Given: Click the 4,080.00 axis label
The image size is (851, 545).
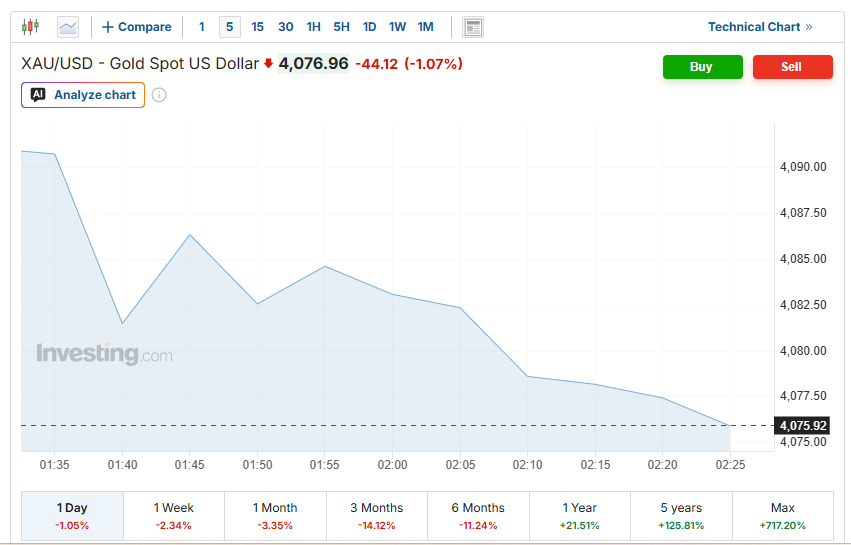Looking at the screenshot, I should [x=803, y=351].
